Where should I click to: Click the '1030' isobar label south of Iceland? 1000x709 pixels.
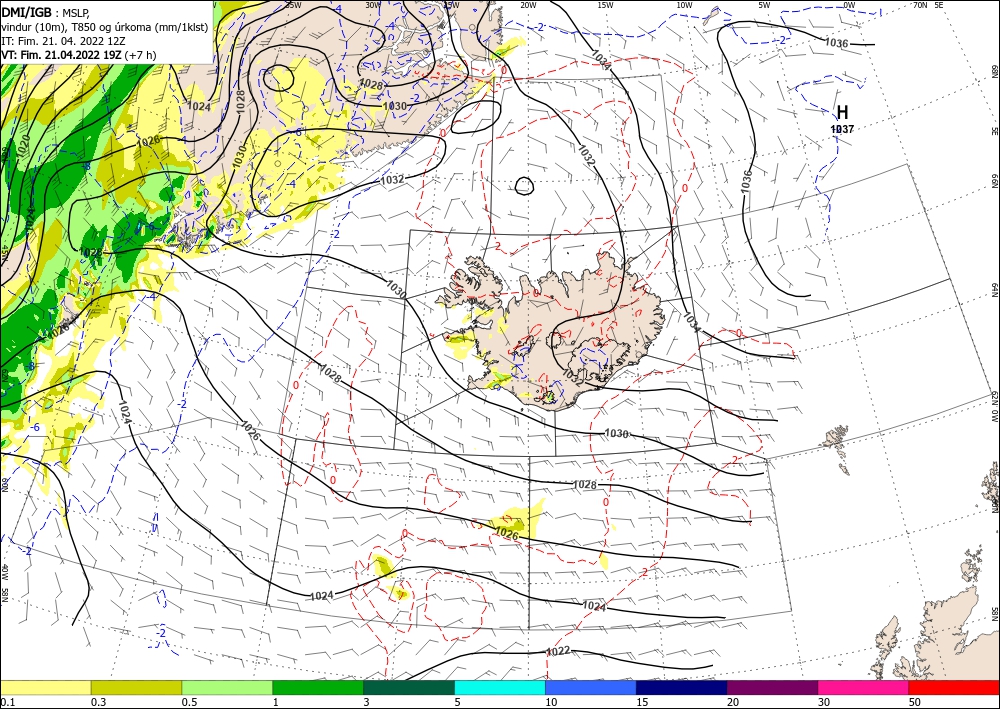[x=616, y=434]
